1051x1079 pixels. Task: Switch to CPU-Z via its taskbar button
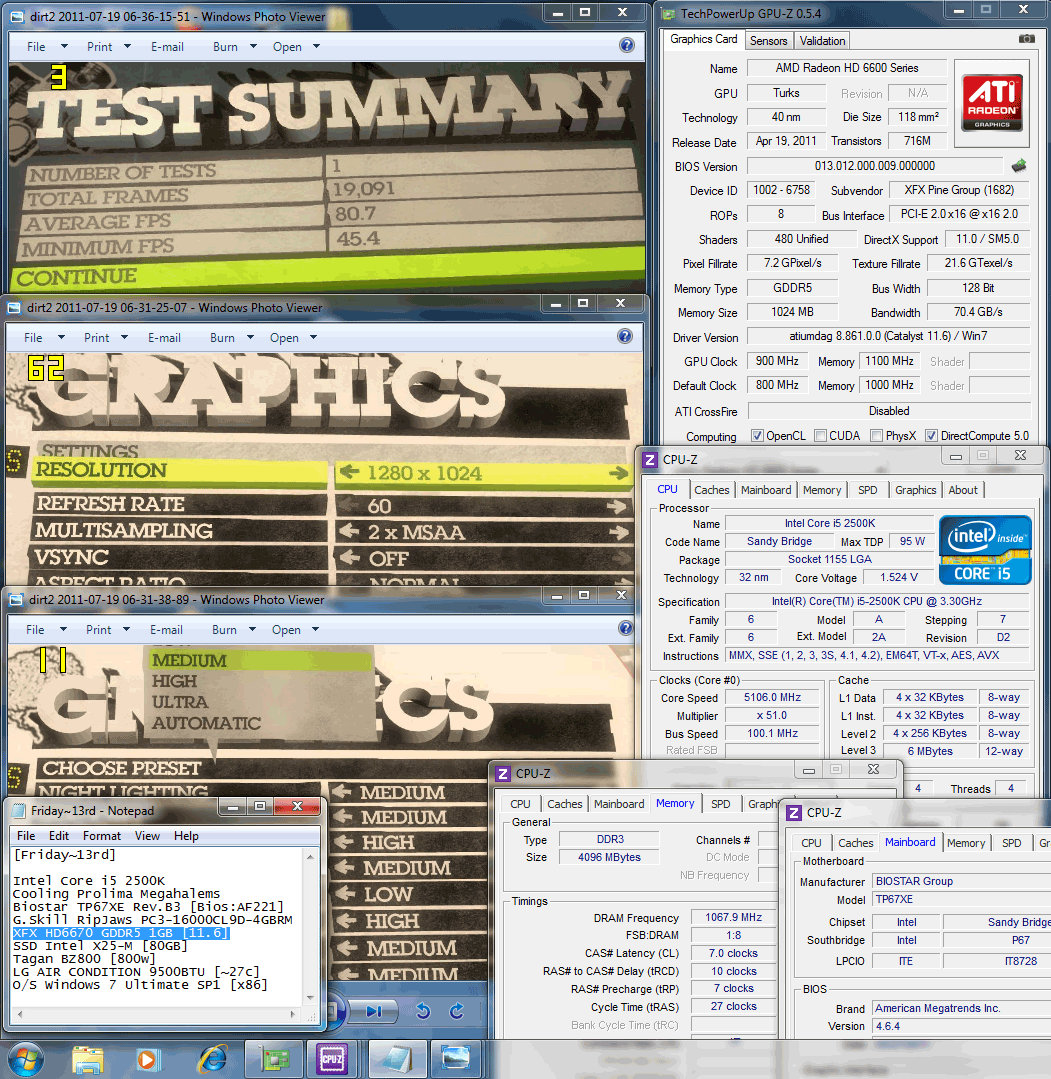pos(332,1060)
